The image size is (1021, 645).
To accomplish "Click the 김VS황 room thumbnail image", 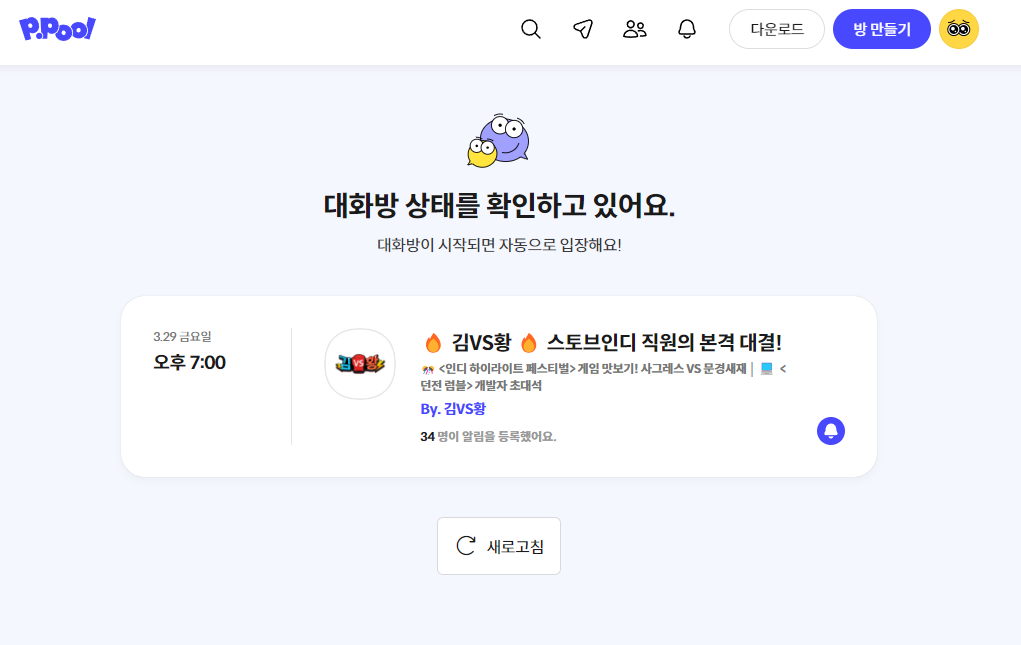I will [360, 364].
